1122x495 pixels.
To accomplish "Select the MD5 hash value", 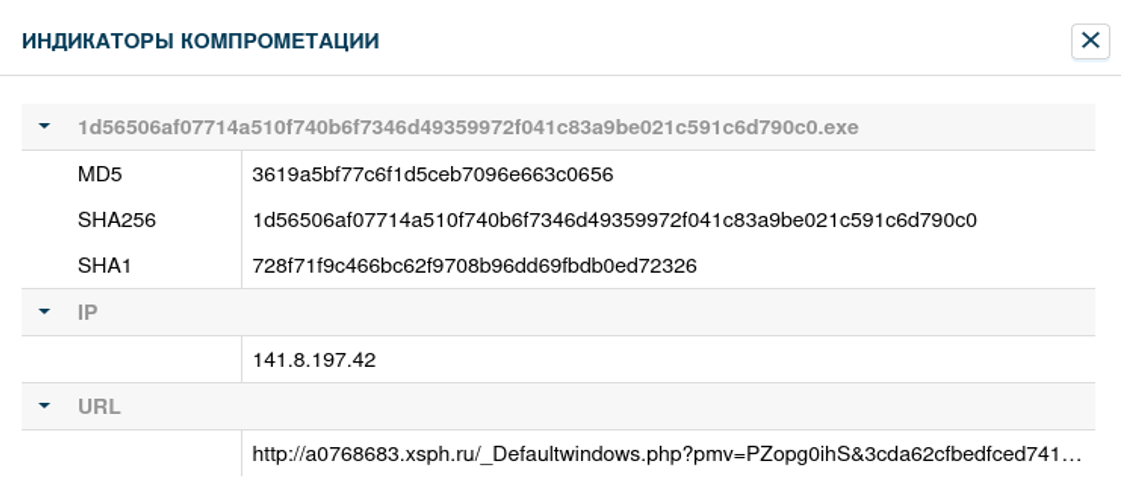I will [432, 175].
